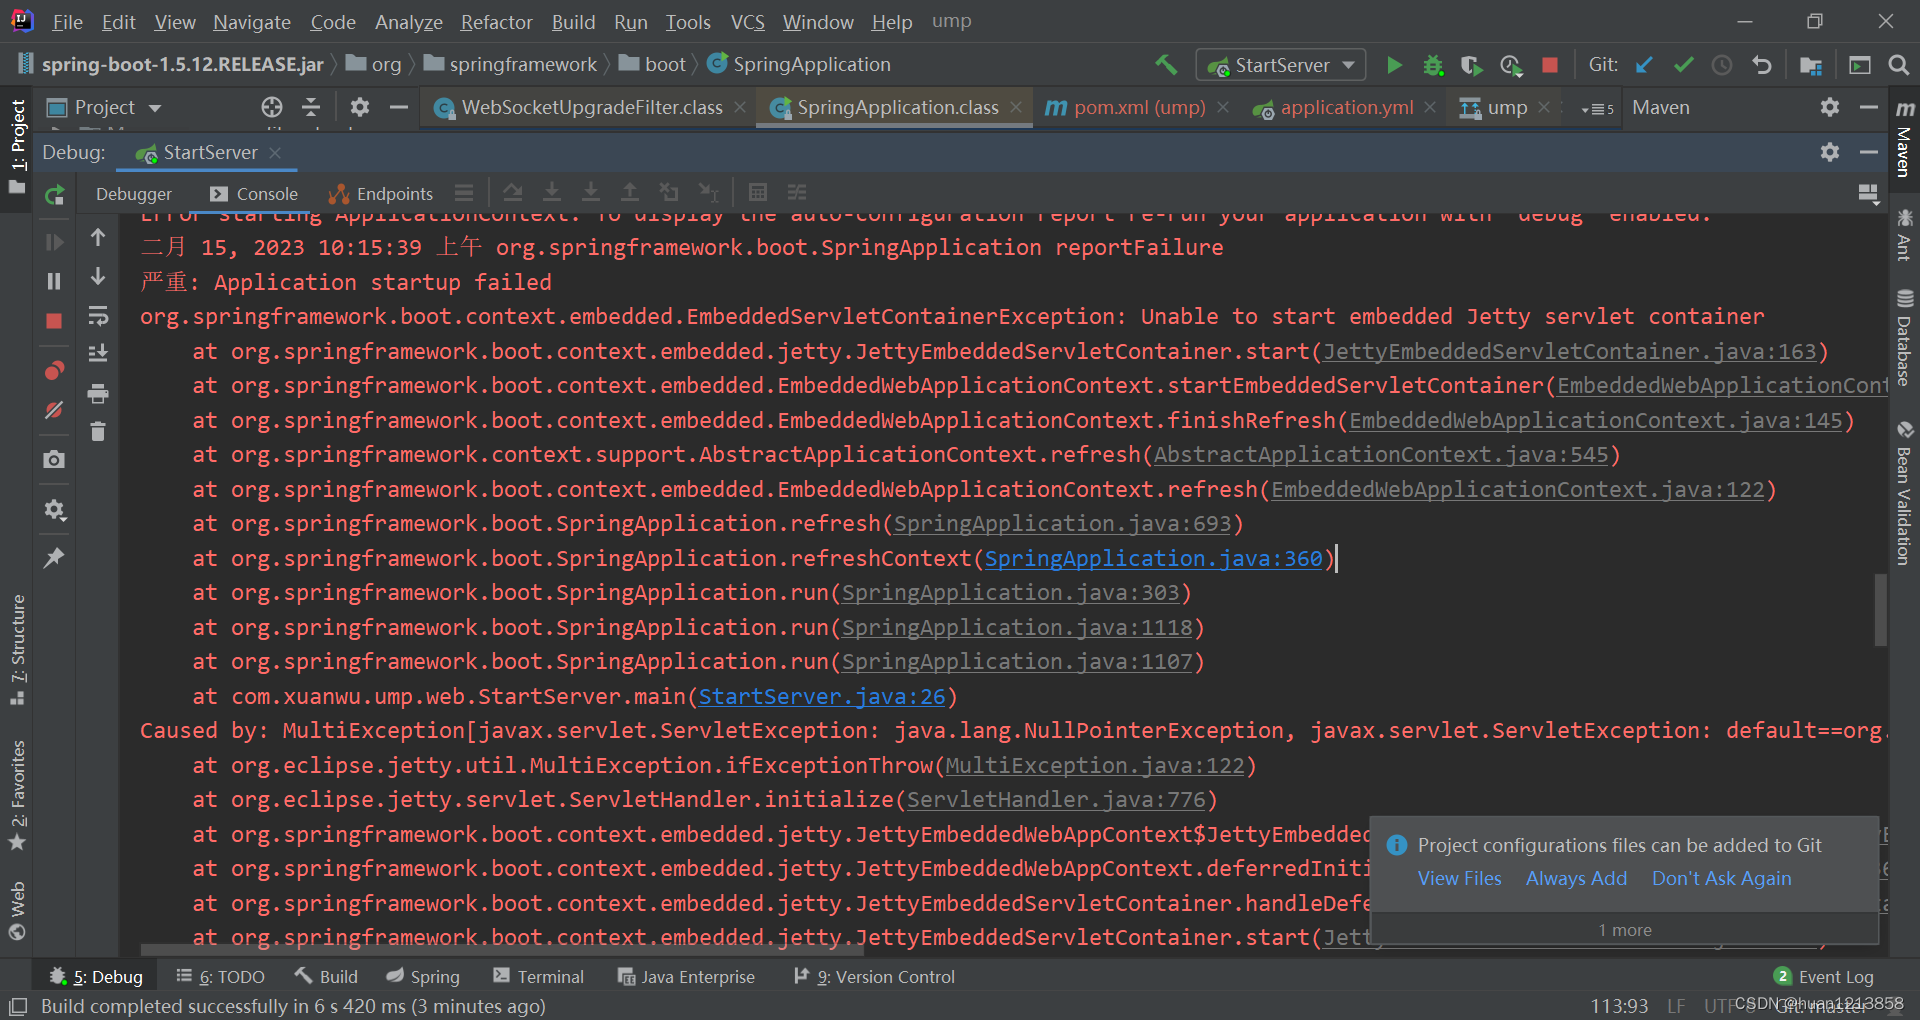Screen dimensions: 1920x1020
Task: Print the console output
Action: click(98, 393)
